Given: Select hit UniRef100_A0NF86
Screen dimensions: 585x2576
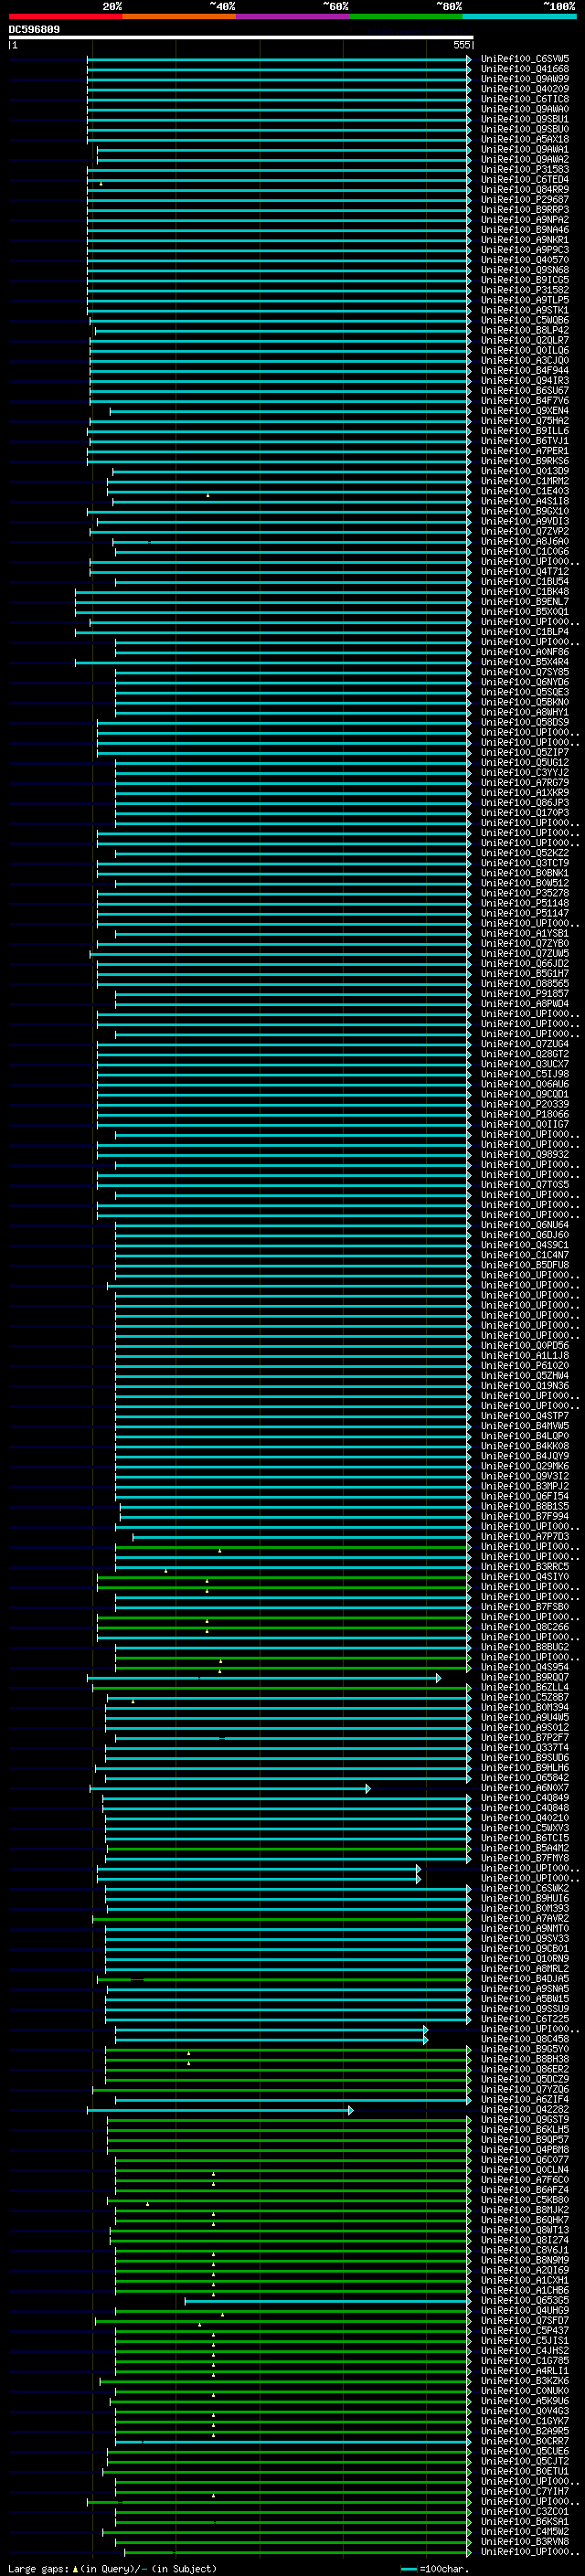Looking at the screenshot, I should (x=525, y=652).
